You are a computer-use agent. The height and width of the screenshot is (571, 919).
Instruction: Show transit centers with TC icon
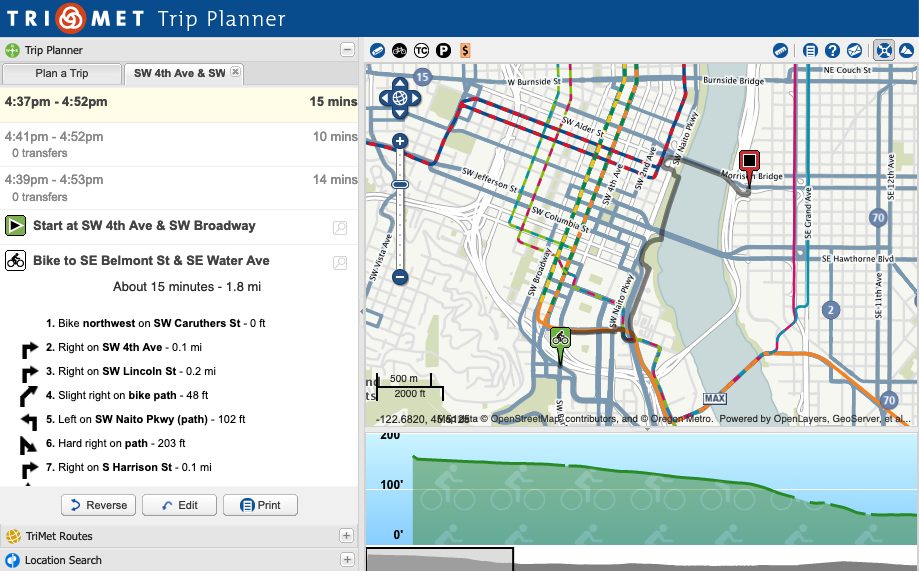pyautogui.click(x=421, y=50)
